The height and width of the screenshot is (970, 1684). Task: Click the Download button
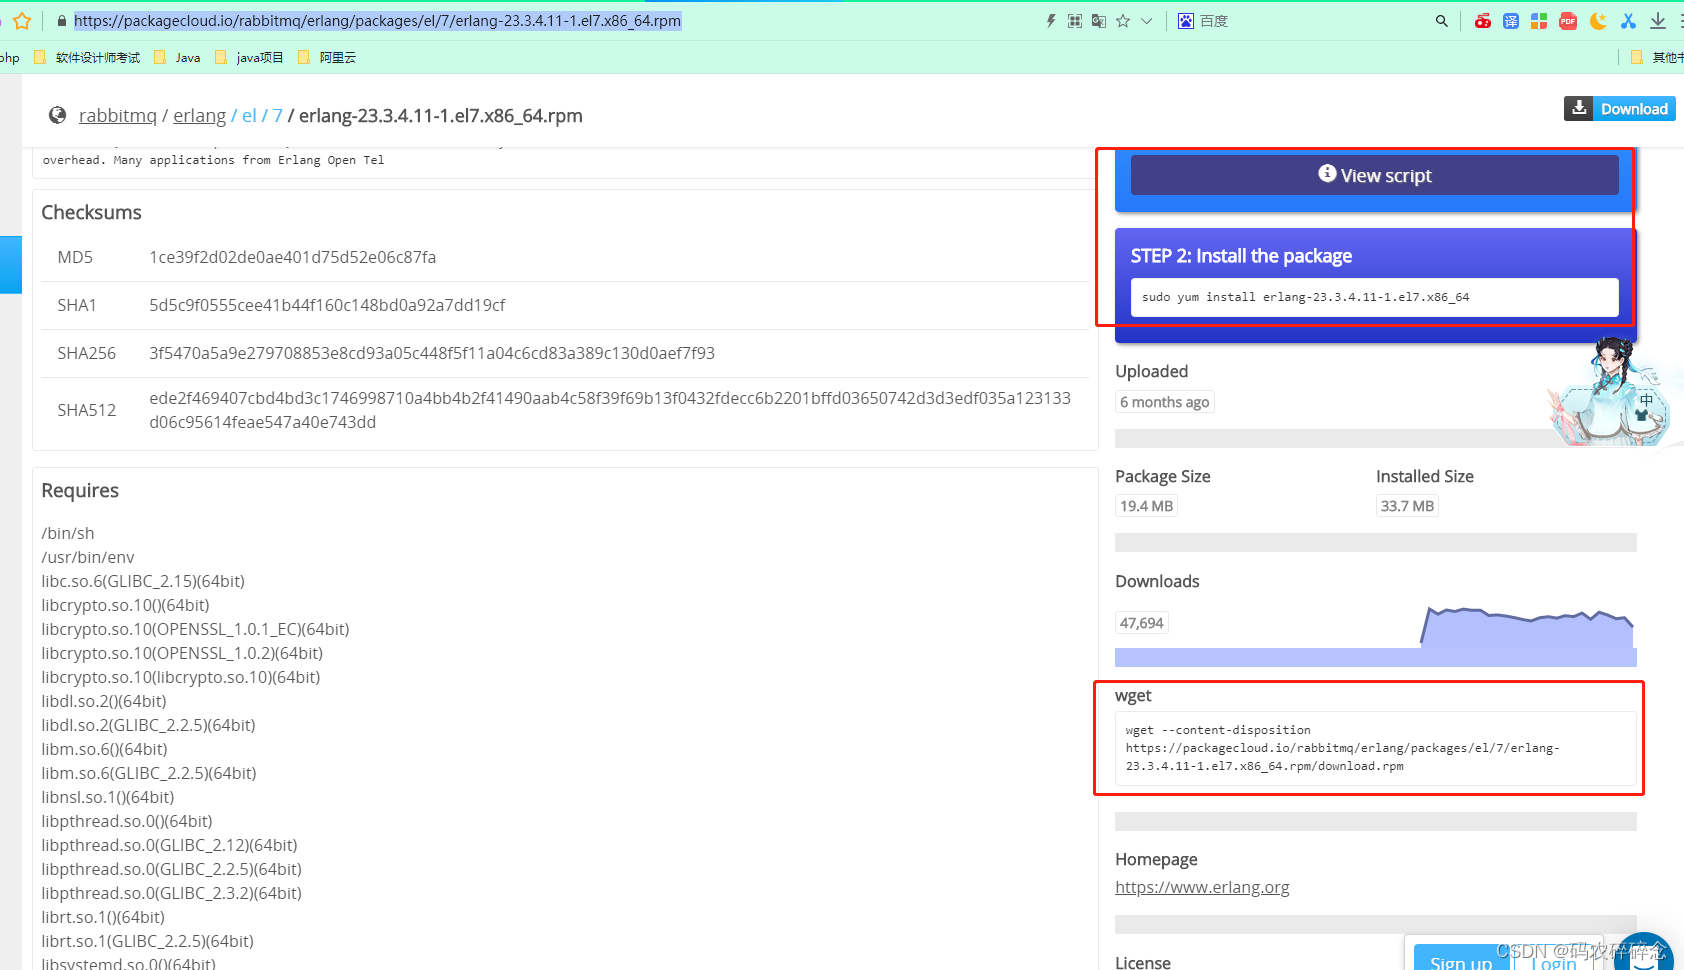coord(1619,109)
